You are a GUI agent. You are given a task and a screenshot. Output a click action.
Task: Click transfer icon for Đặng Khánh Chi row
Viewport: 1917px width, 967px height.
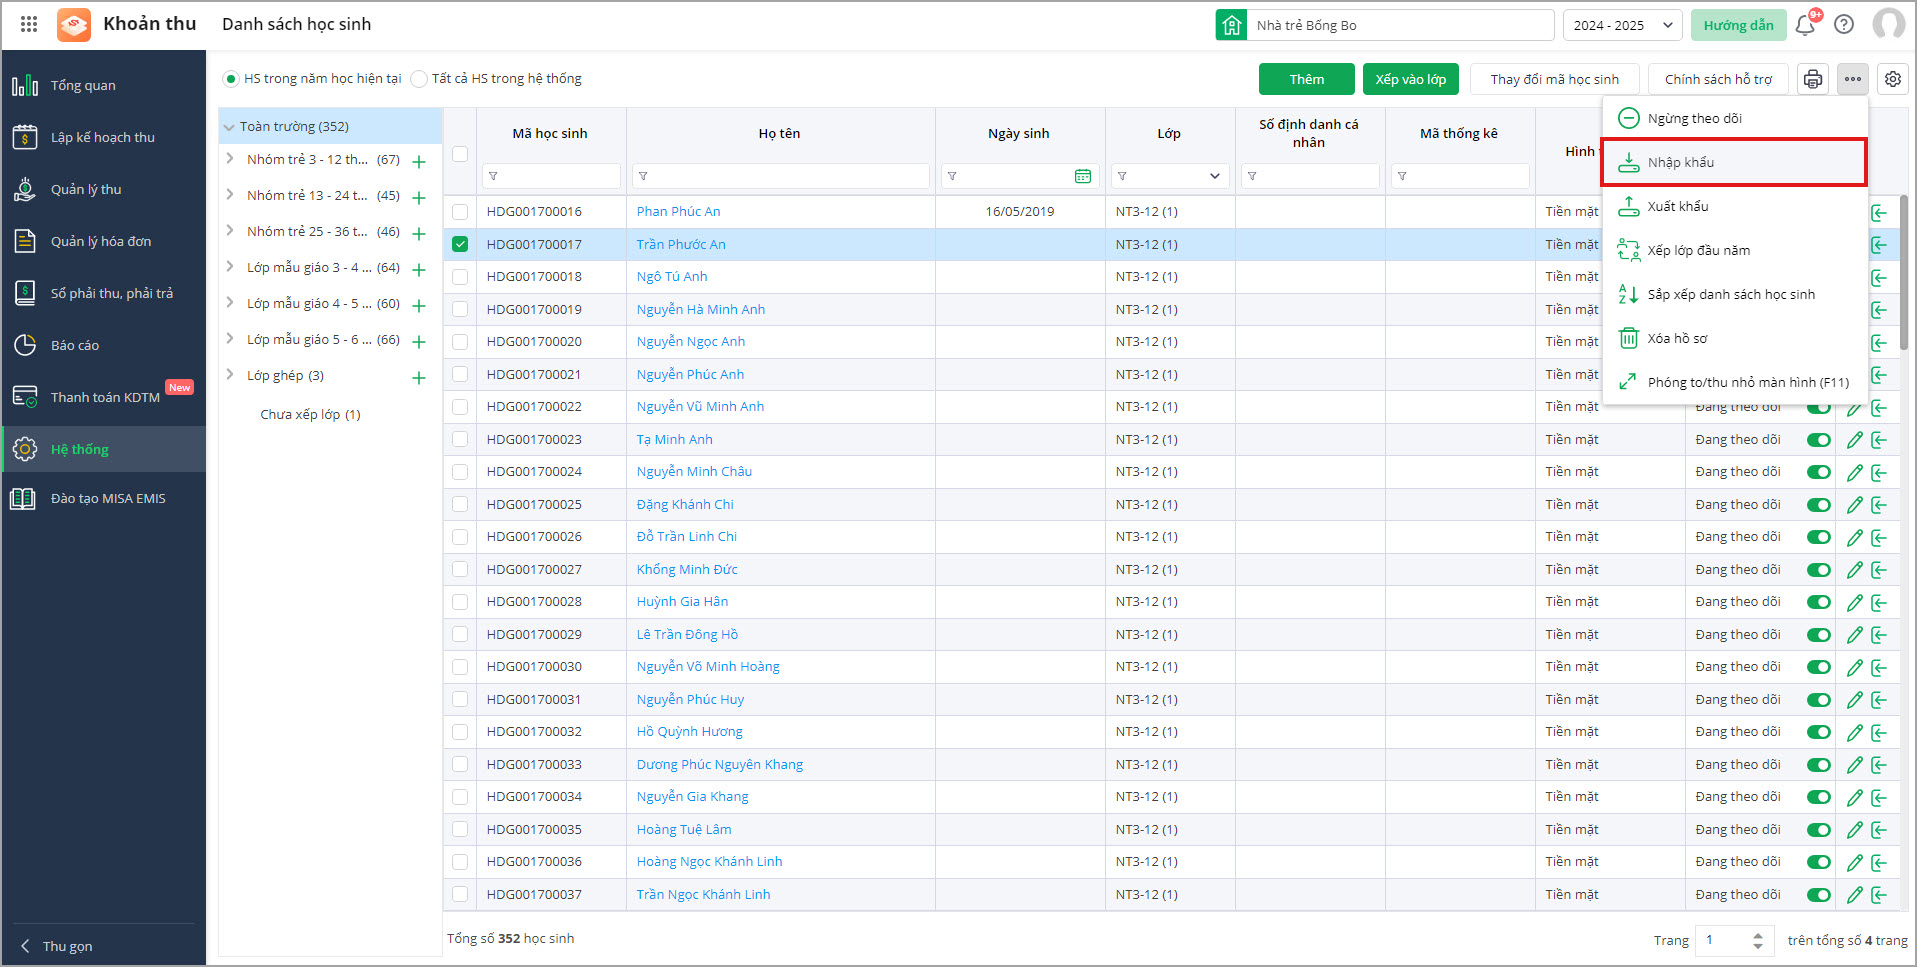click(x=1880, y=505)
